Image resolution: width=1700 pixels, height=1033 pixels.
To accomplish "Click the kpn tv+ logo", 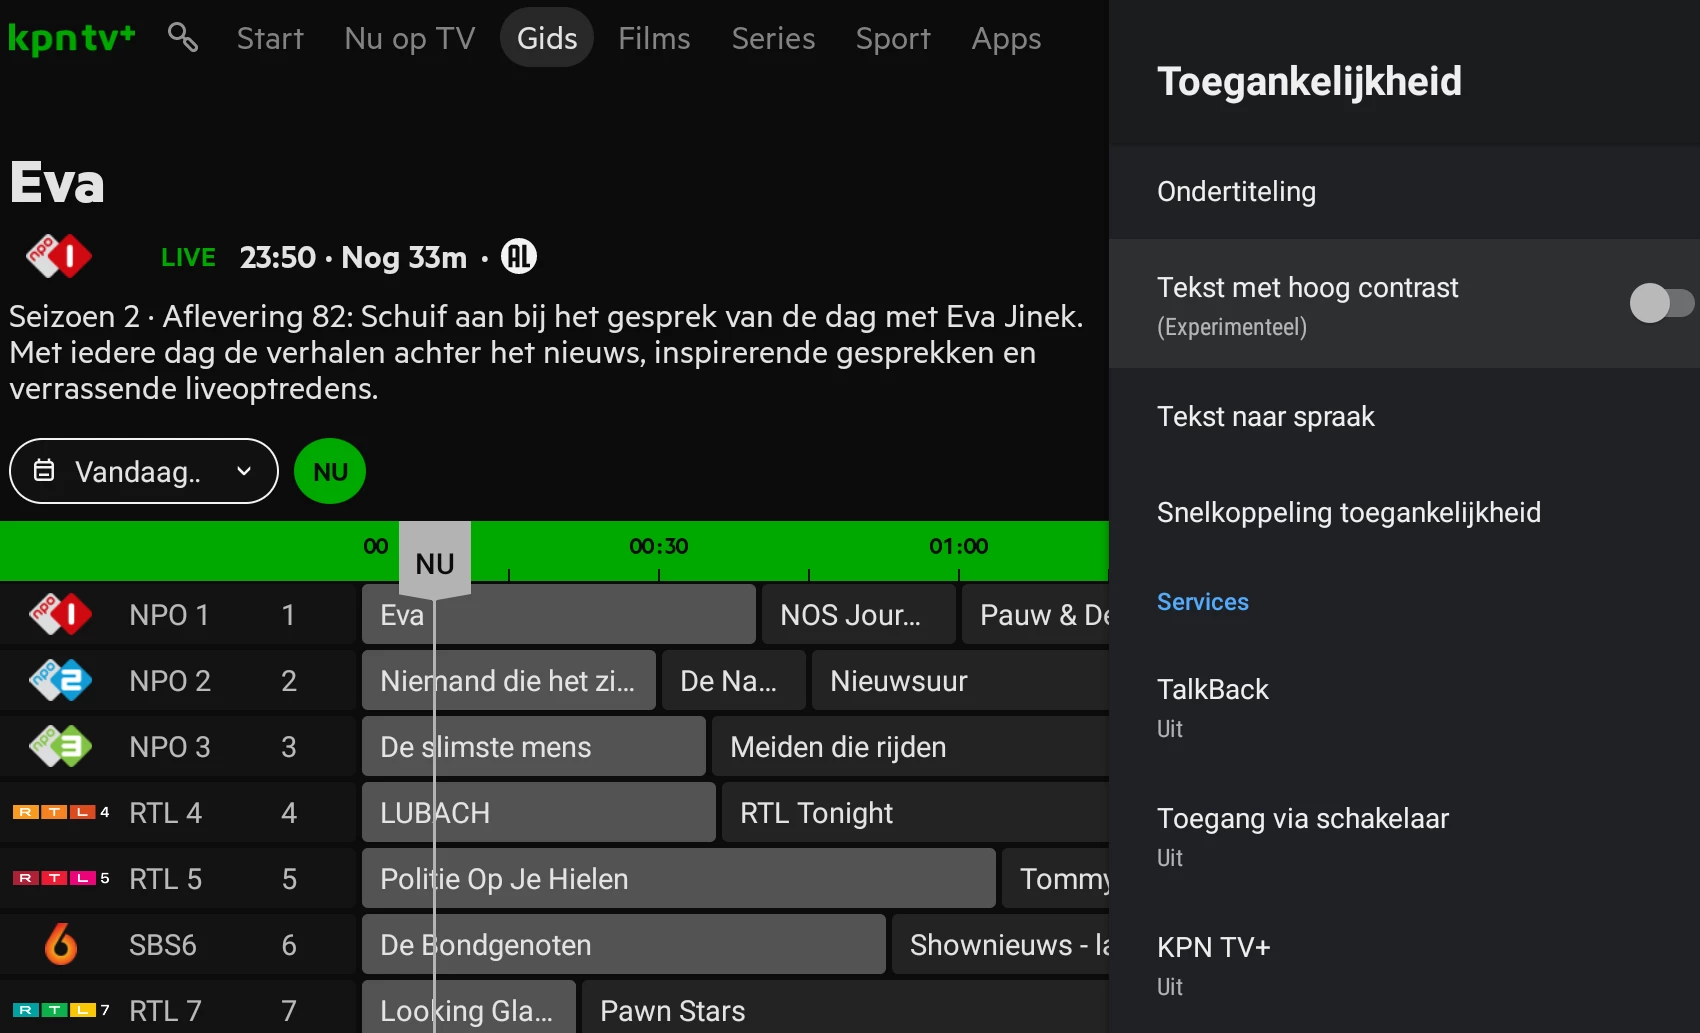I will tap(71, 38).
